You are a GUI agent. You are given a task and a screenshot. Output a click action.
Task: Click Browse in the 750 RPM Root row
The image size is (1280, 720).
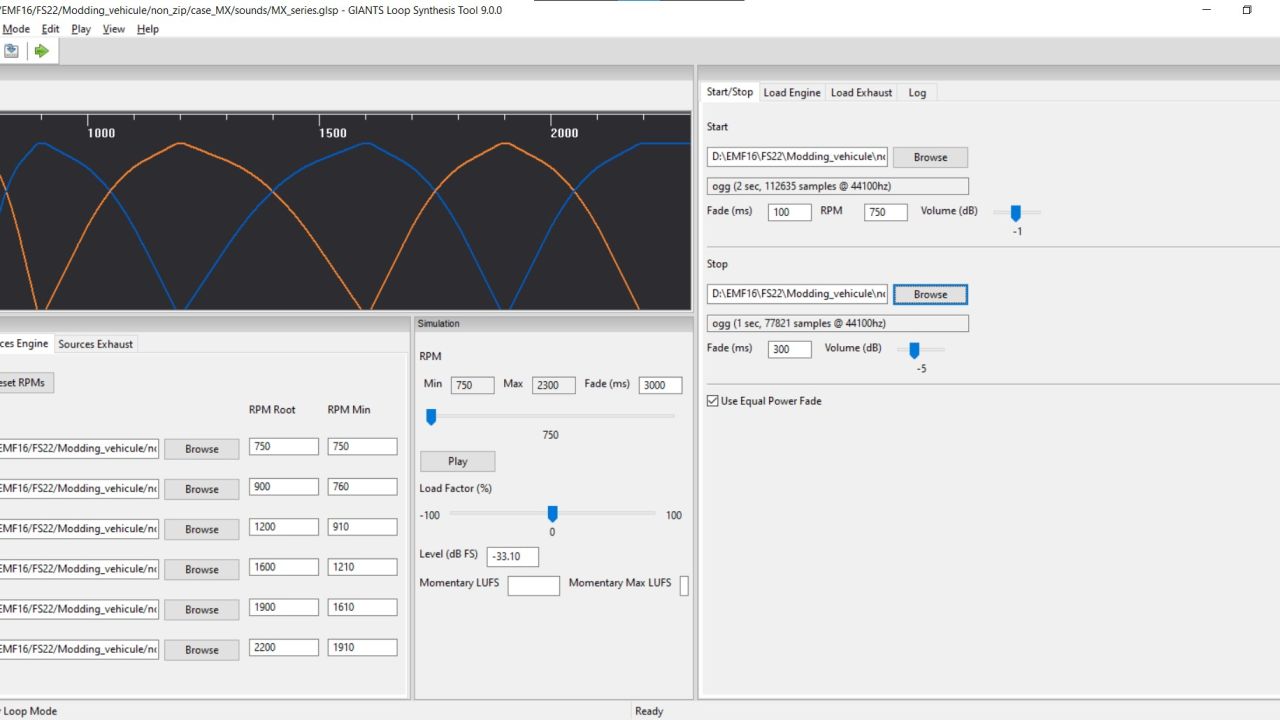[x=201, y=449]
